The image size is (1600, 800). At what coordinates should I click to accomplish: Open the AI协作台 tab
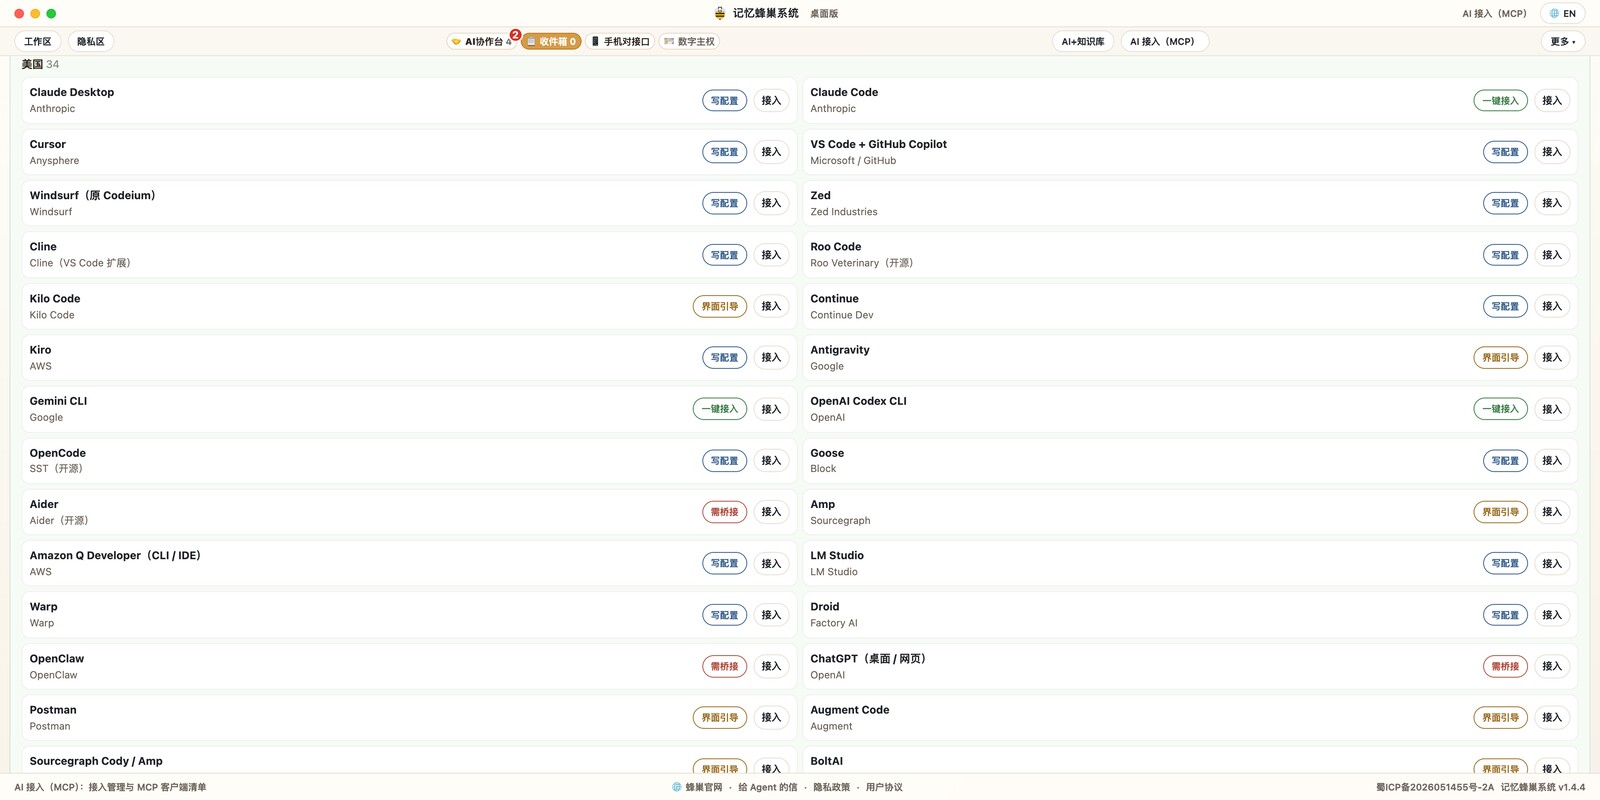(x=482, y=42)
